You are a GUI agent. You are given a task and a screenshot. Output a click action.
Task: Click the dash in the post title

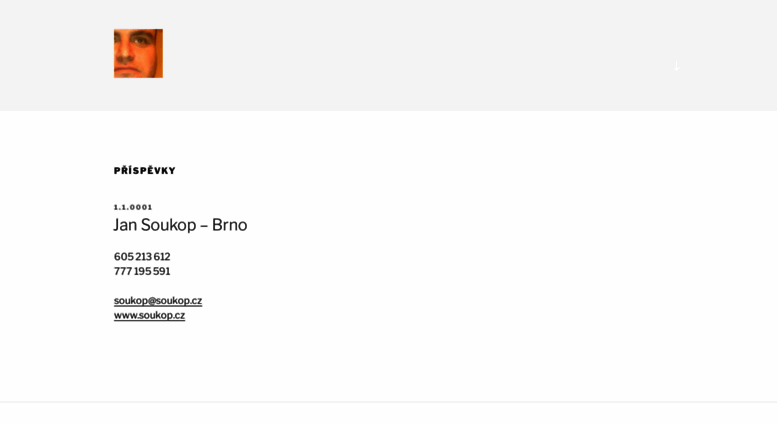point(204,226)
